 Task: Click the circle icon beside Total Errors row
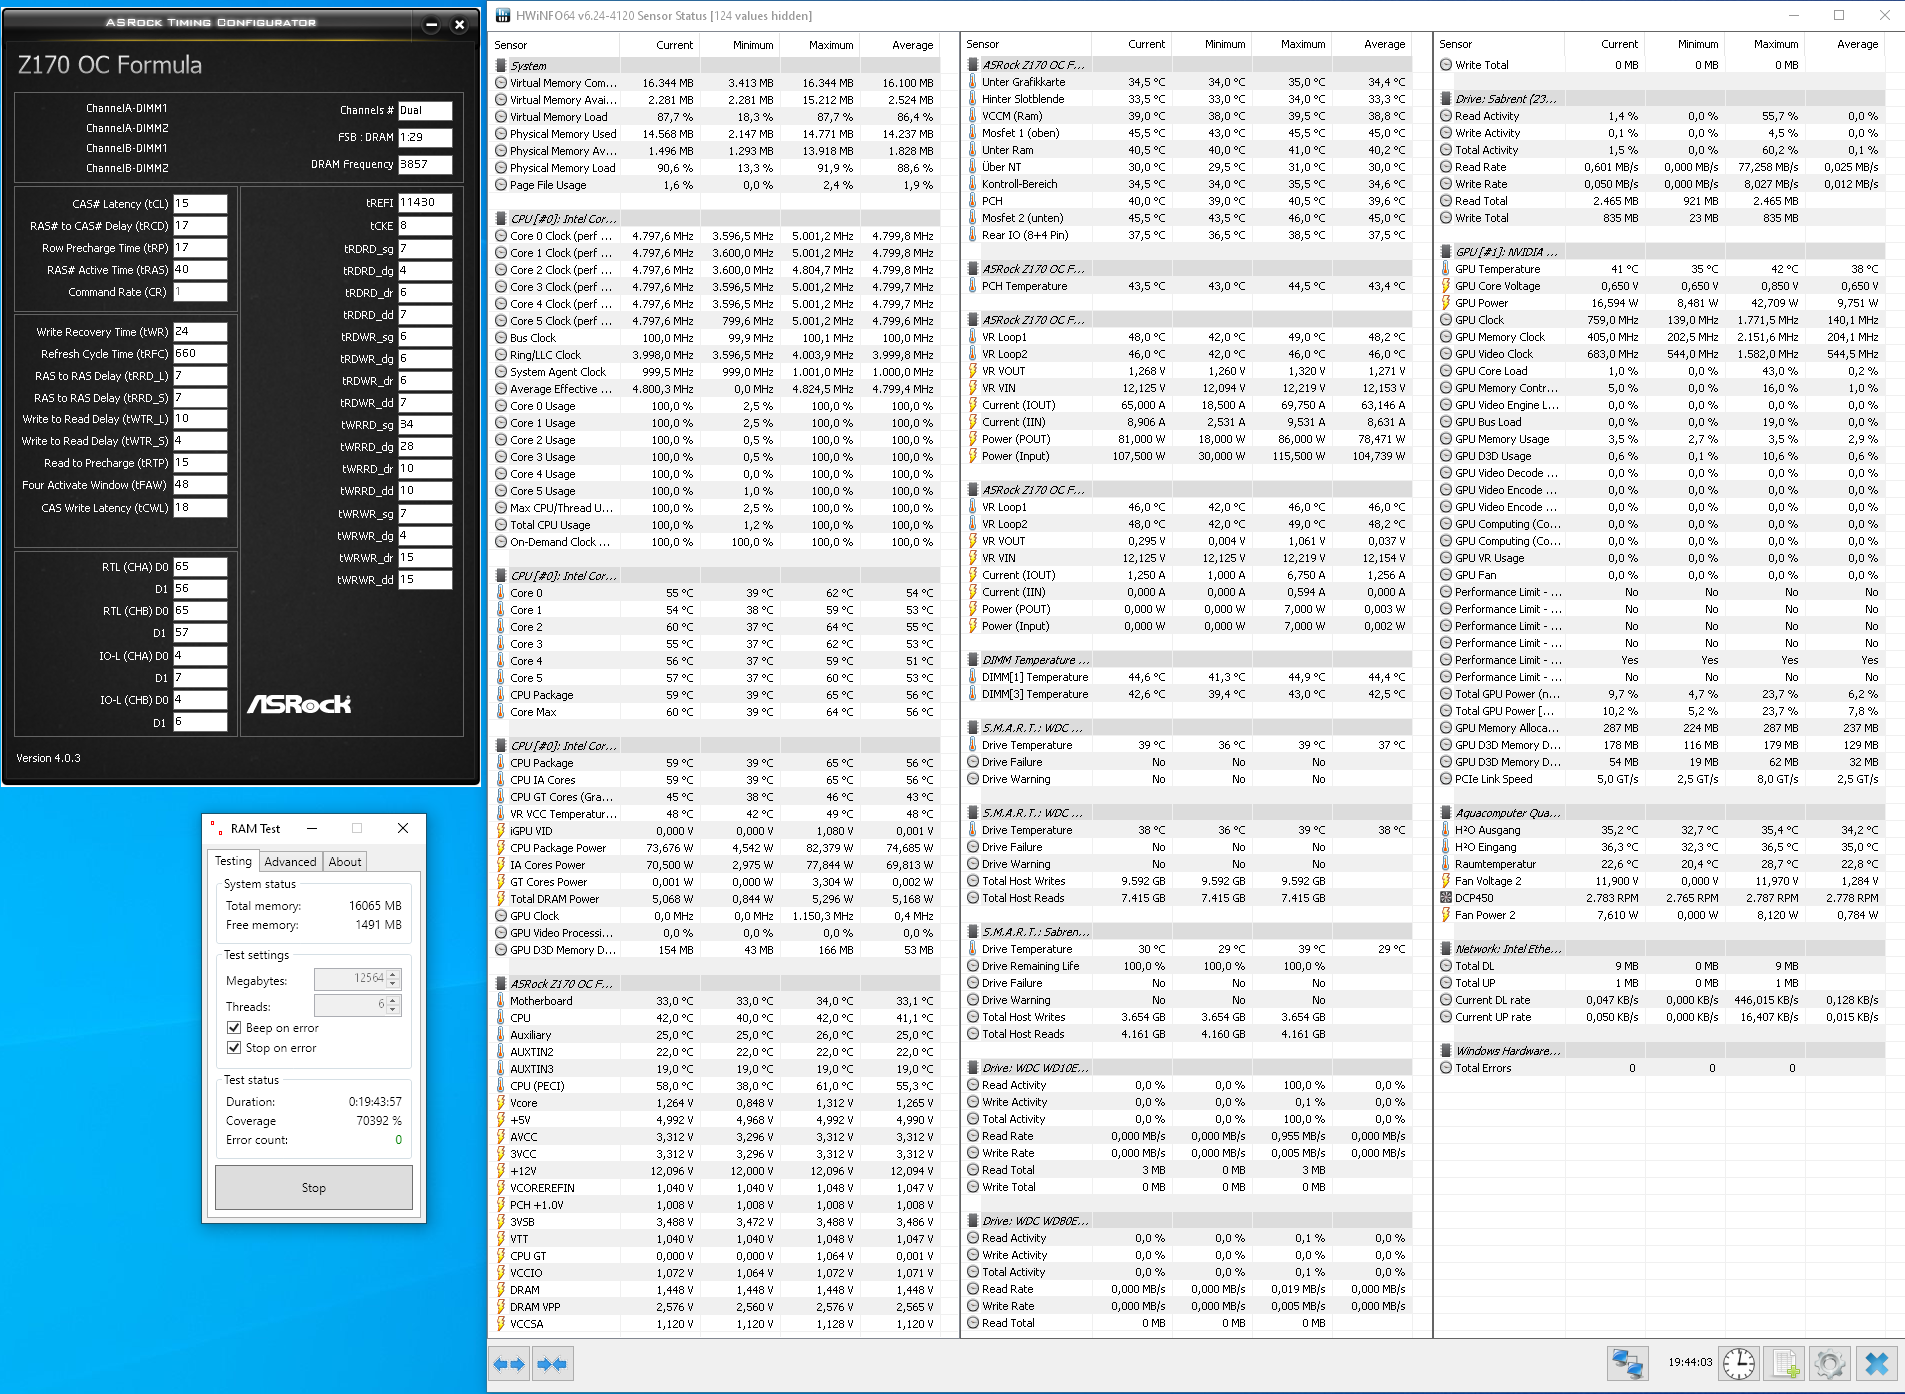[x=1446, y=1068]
